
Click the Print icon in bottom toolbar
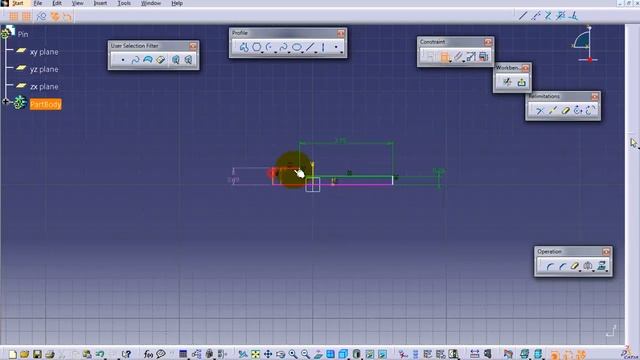[x=50, y=354]
